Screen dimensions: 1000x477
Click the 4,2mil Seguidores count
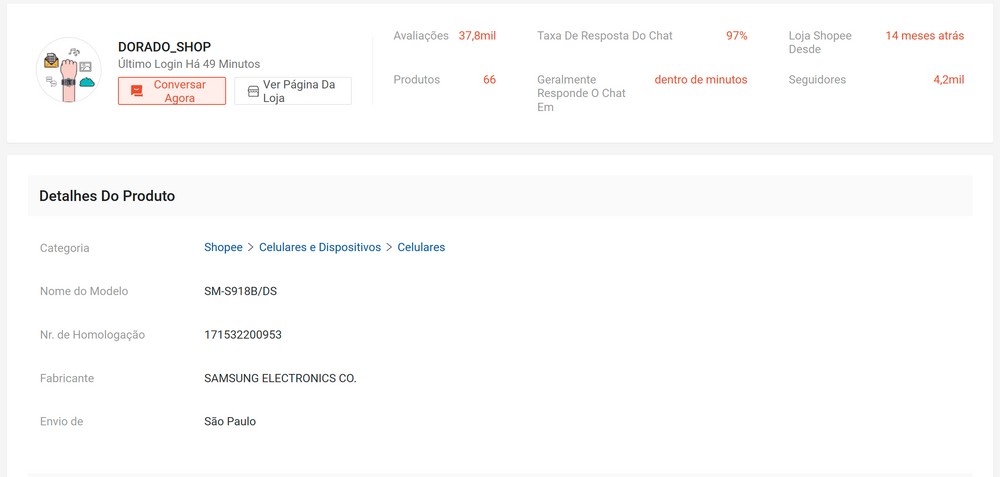(x=948, y=80)
